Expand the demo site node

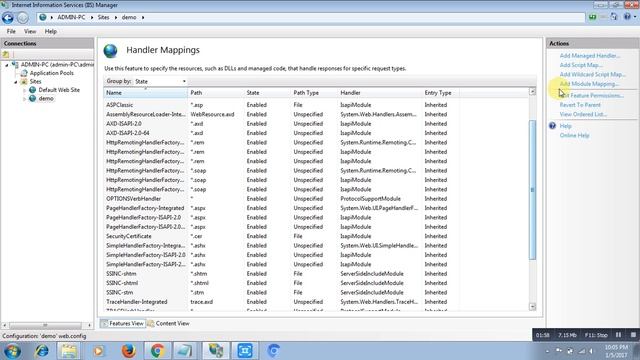(x=24, y=99)
